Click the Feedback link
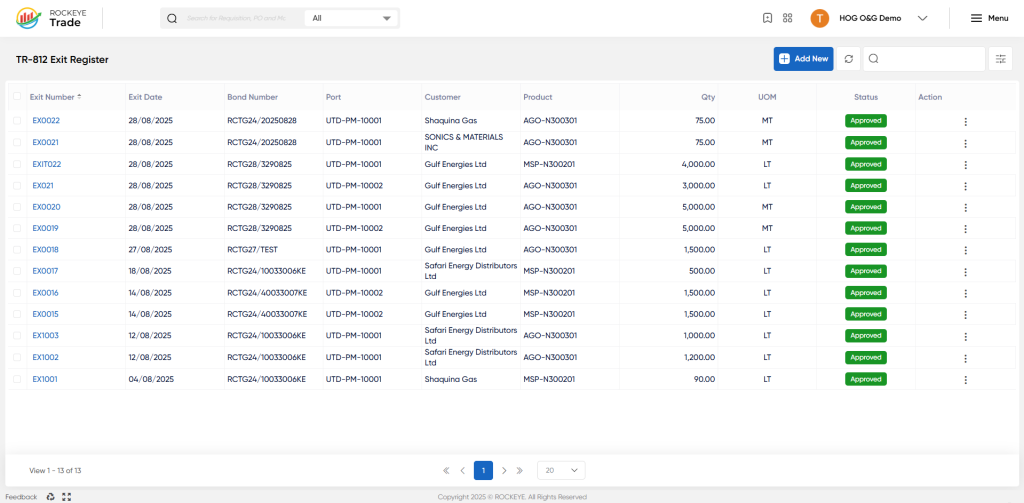The width and height of the screenshot is (1024, 503). [22, 496]
